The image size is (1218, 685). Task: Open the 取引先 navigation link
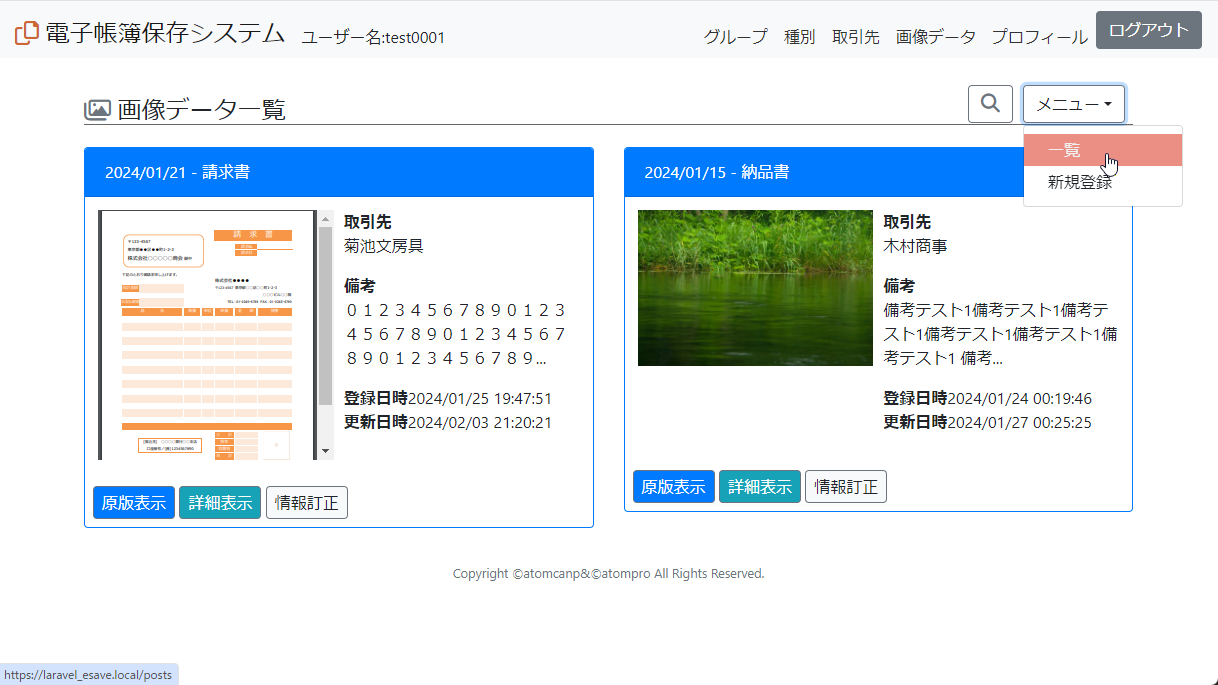855,37
